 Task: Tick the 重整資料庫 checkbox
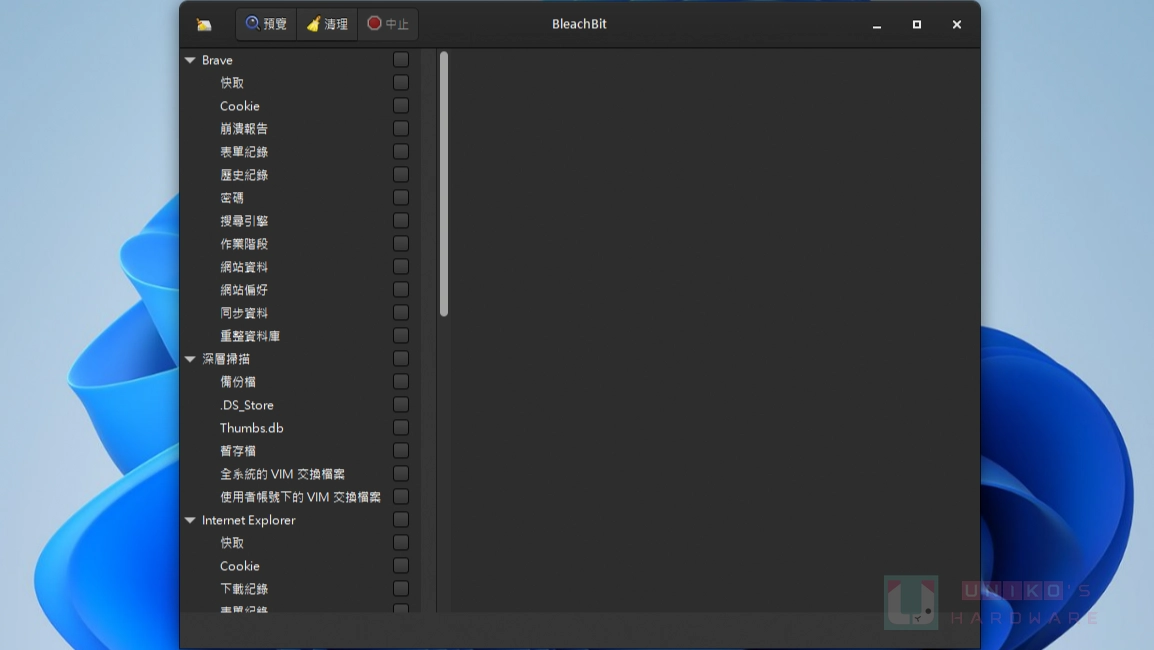point(401,336)
